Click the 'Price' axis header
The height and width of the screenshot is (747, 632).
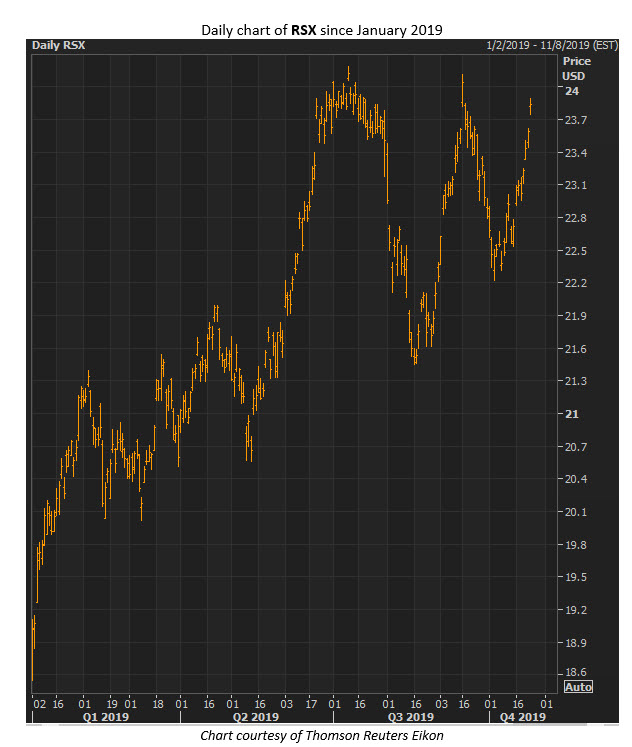pos(576,61)
